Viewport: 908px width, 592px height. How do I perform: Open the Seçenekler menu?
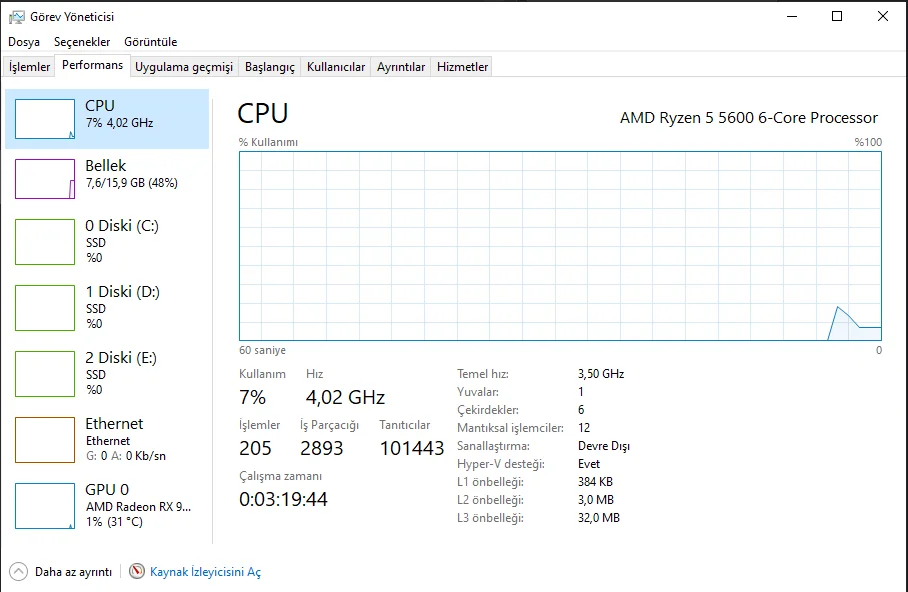[x=82, y=42]
